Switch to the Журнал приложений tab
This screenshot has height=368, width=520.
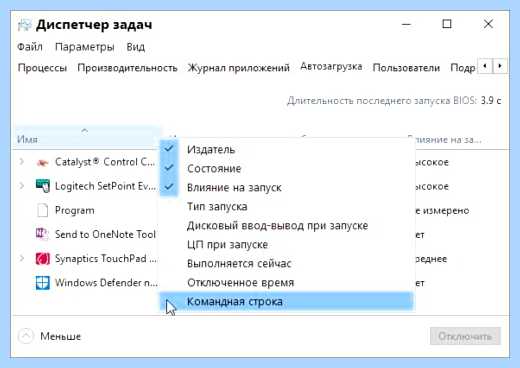click(238, 68)
